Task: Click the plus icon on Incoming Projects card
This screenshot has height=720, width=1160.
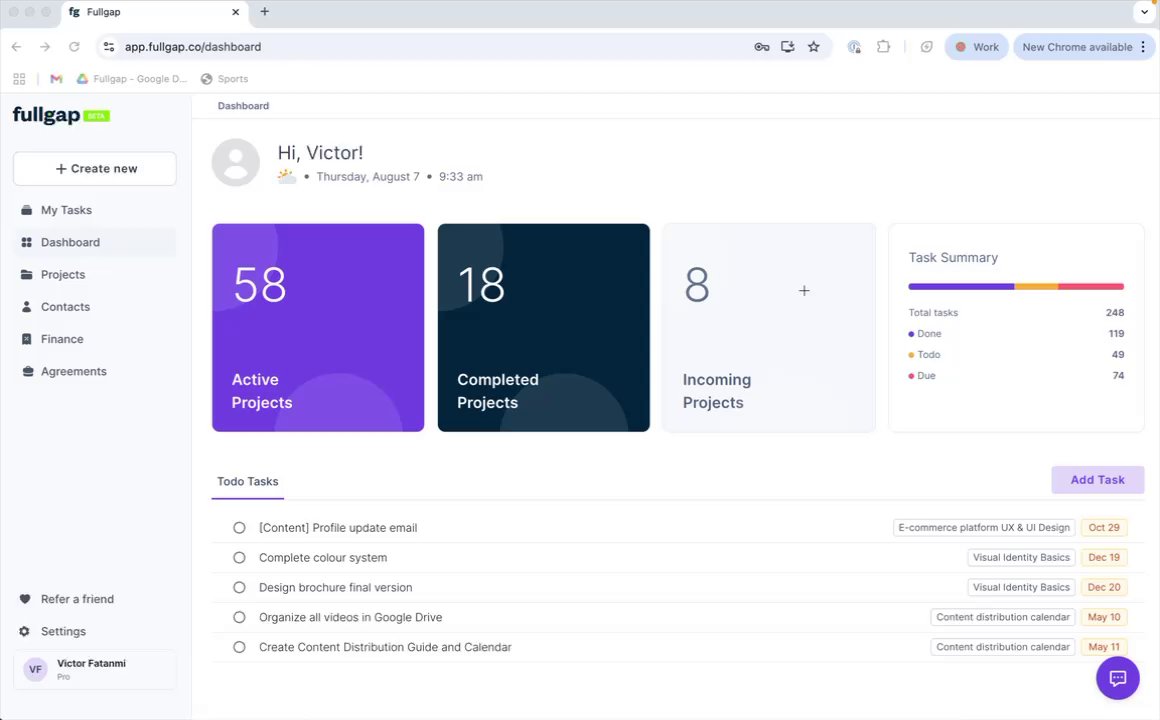Action: click(x=804, y=291)
